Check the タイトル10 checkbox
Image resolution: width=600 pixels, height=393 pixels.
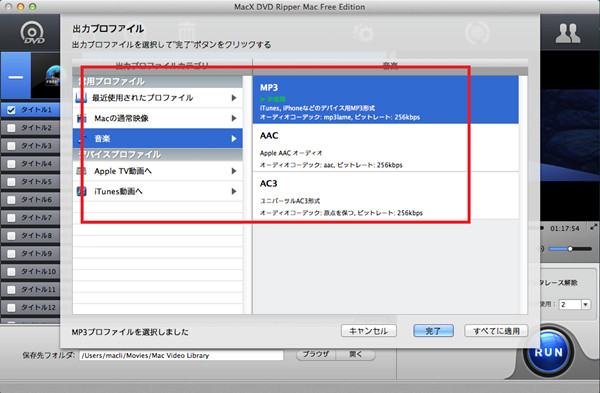[x=11, y=272]
